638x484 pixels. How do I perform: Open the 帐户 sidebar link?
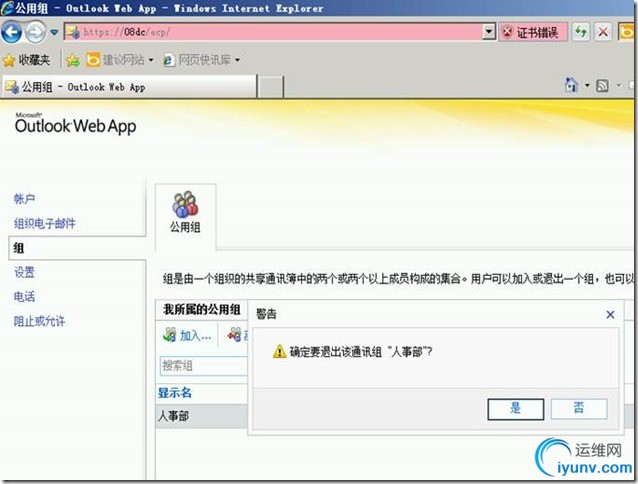(x=24, y=199)
